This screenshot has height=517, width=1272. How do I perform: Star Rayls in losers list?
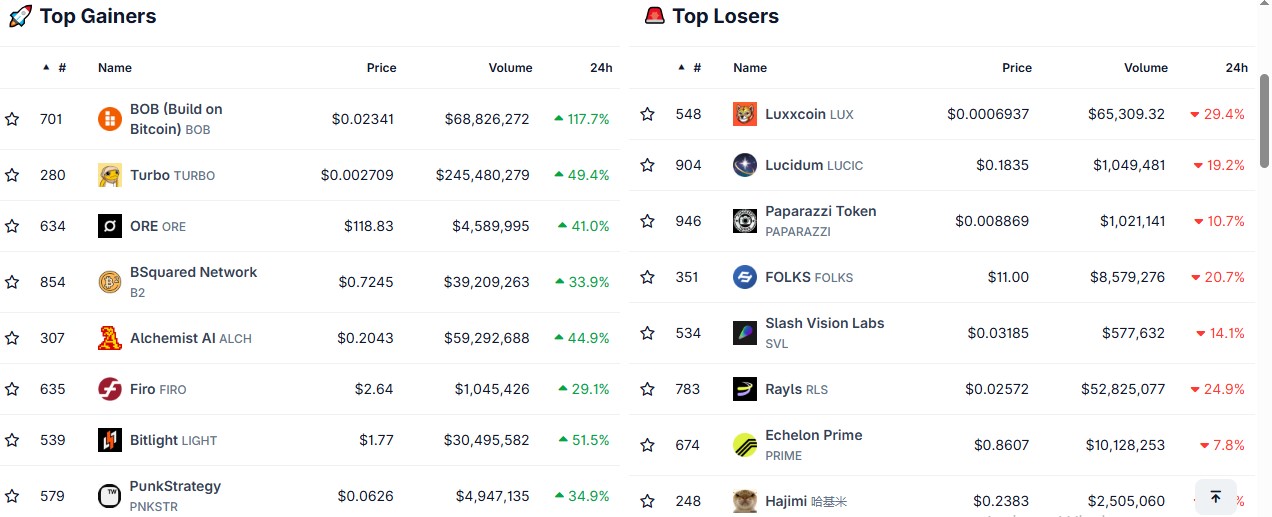click(x=647, y=389)
